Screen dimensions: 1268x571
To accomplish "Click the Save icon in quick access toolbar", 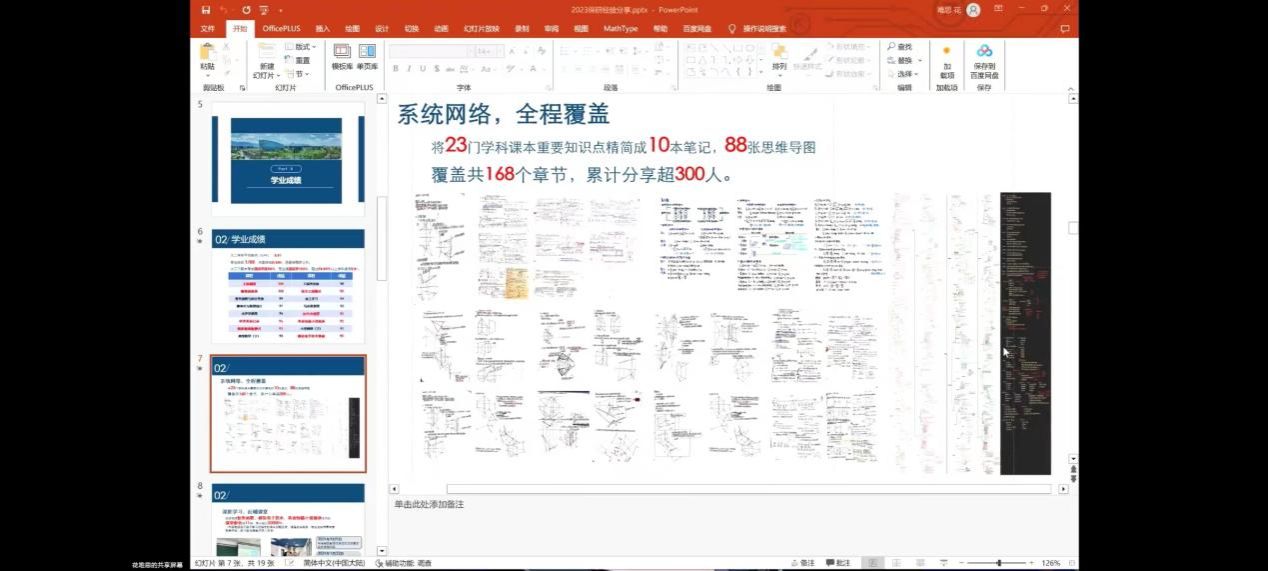I will point(205,9).
